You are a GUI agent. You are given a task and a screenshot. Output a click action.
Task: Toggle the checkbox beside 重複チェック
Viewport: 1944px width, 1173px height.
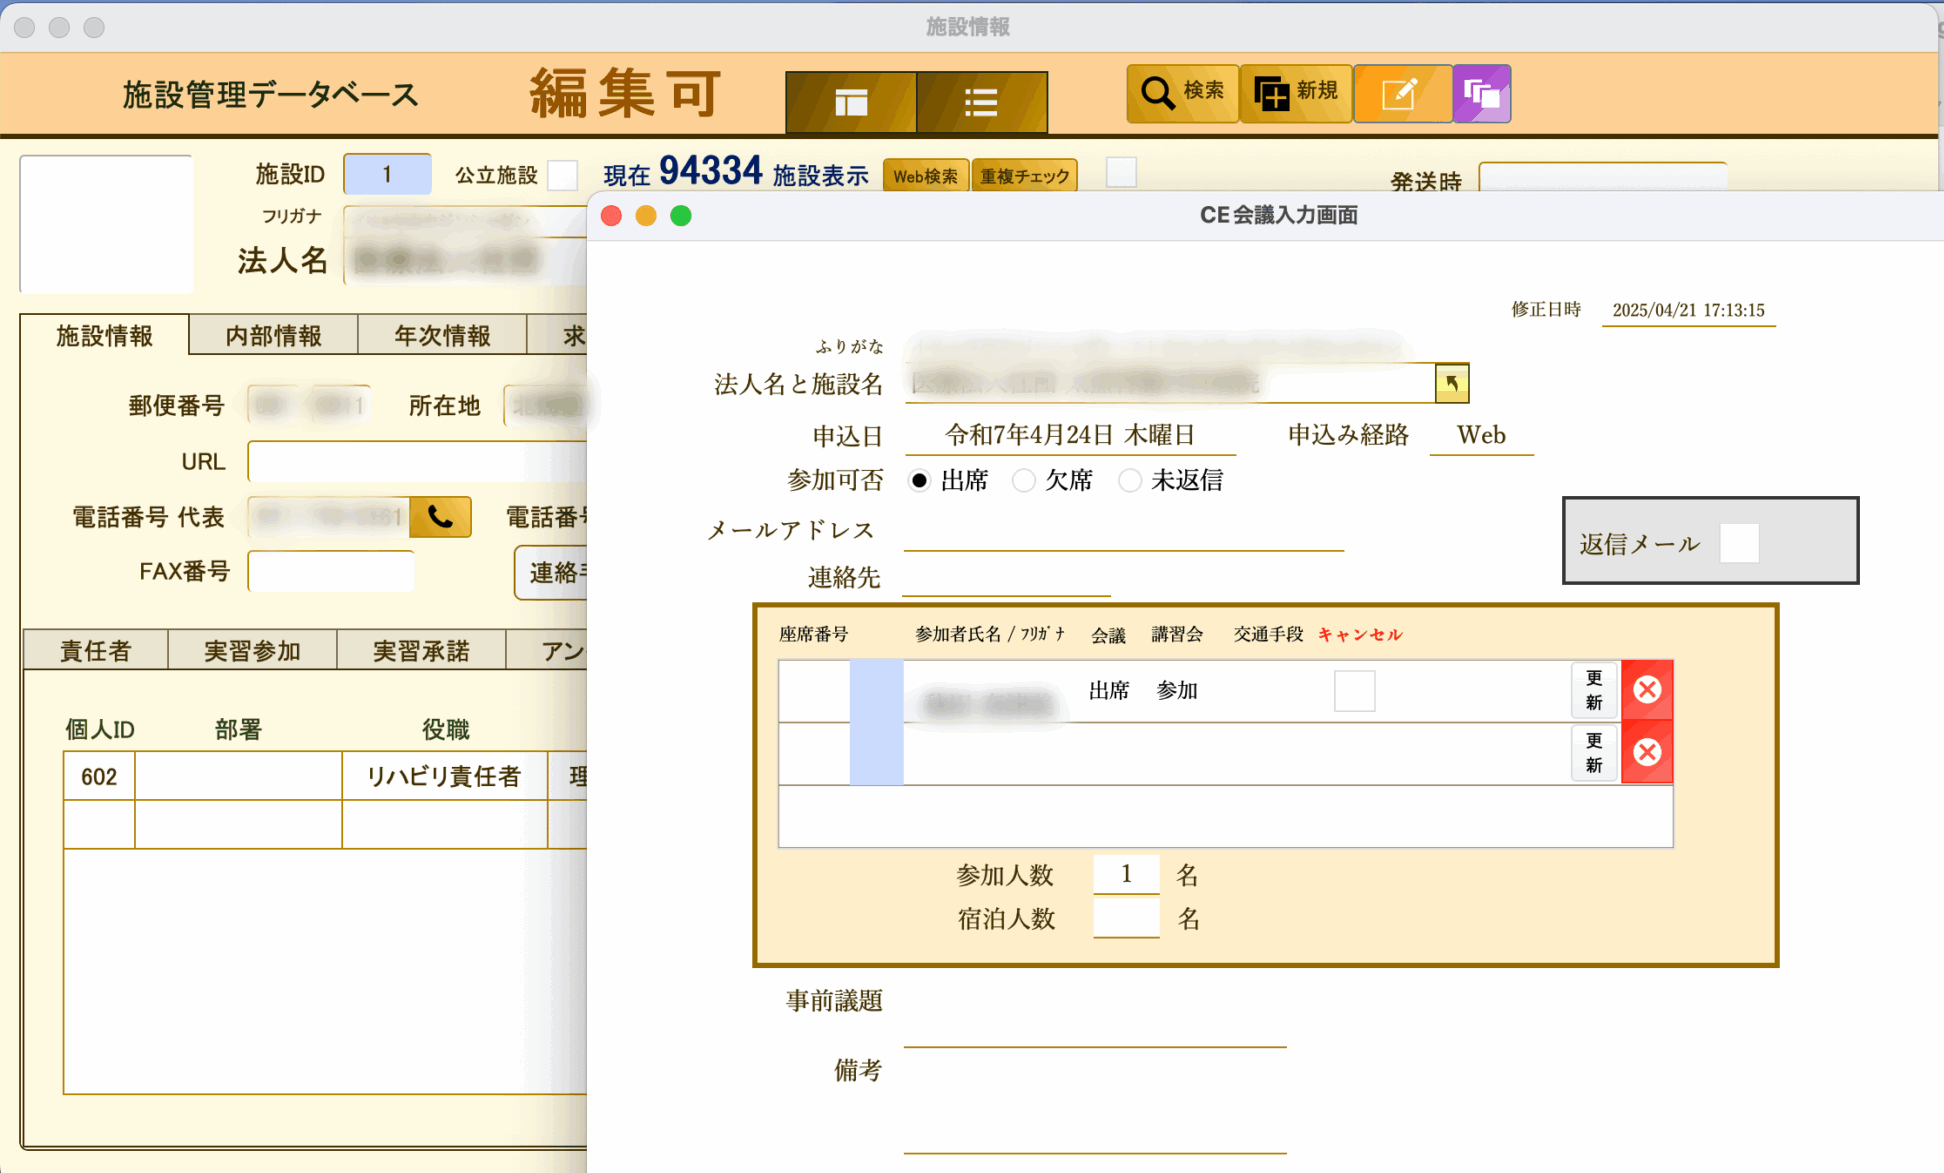tap(1121, 172)
